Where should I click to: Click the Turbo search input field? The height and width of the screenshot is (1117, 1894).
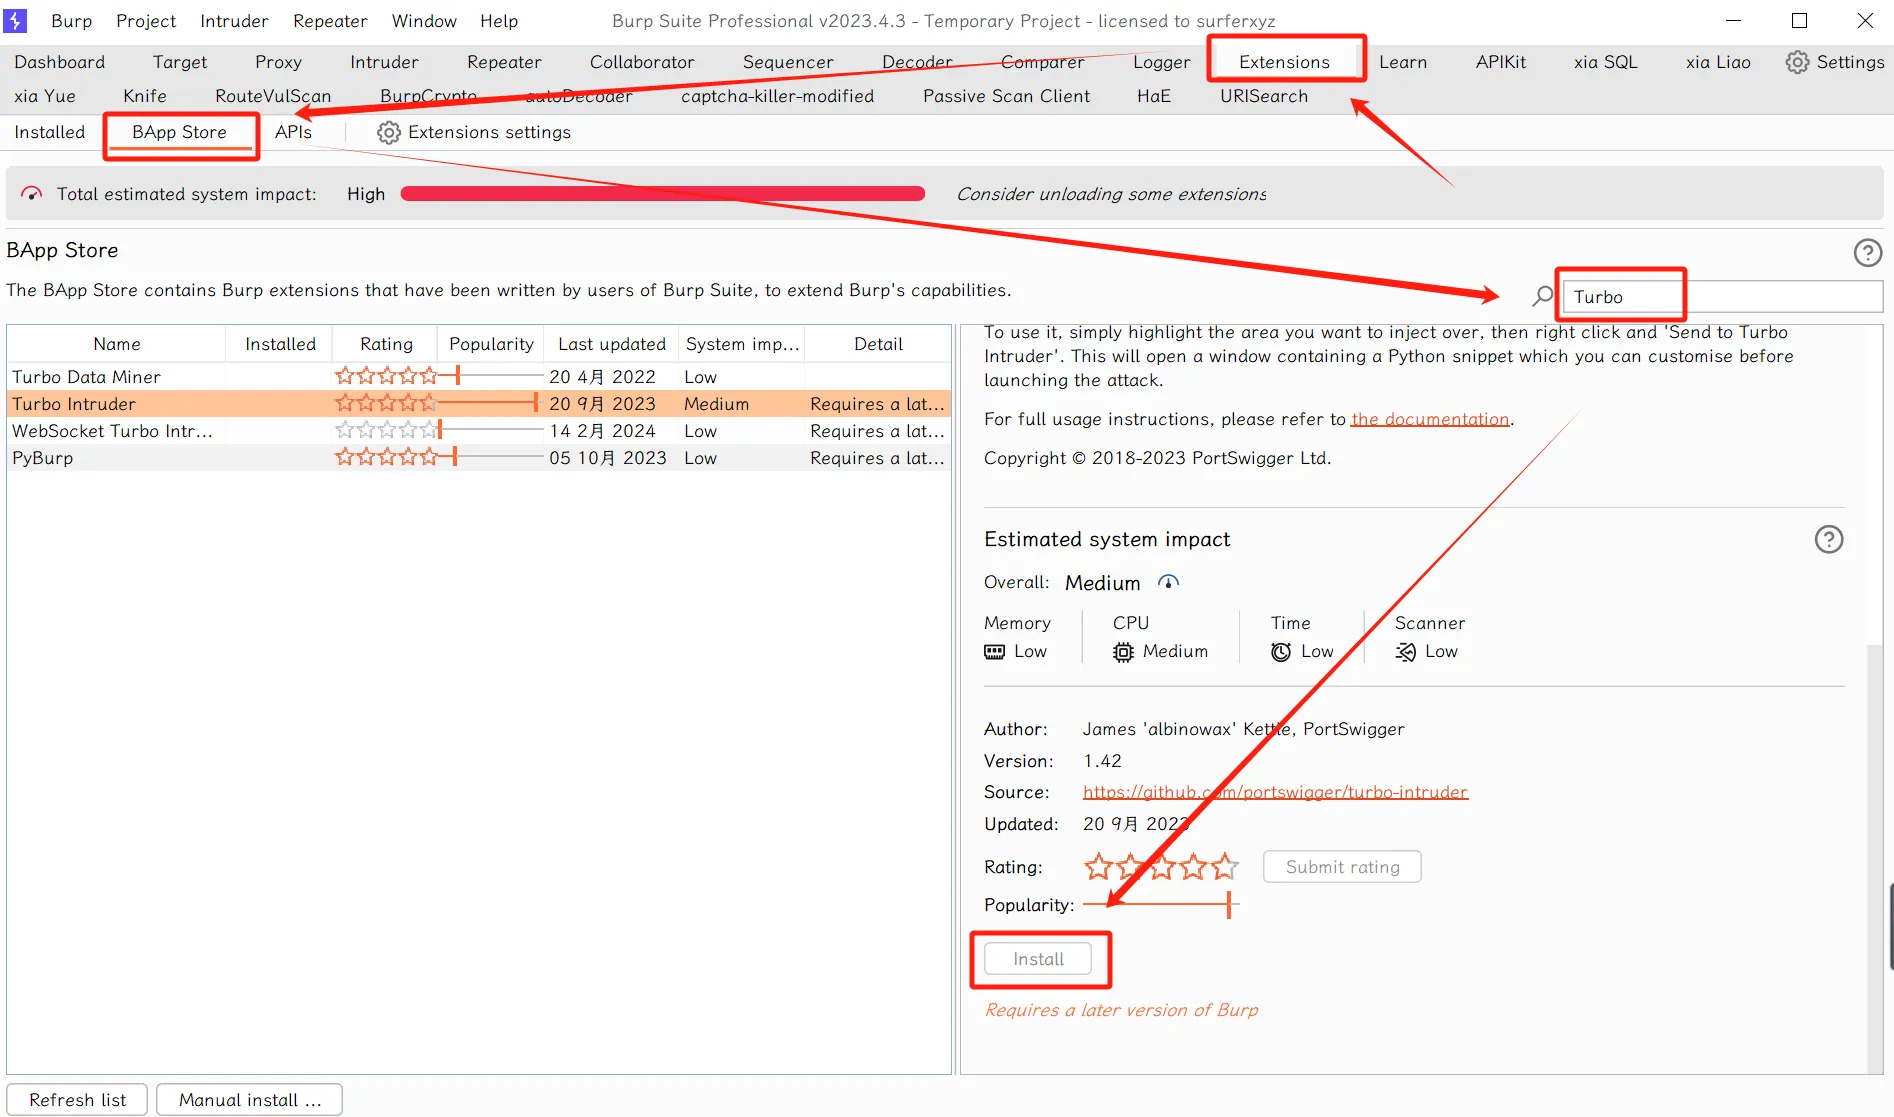click(1720, 297)
